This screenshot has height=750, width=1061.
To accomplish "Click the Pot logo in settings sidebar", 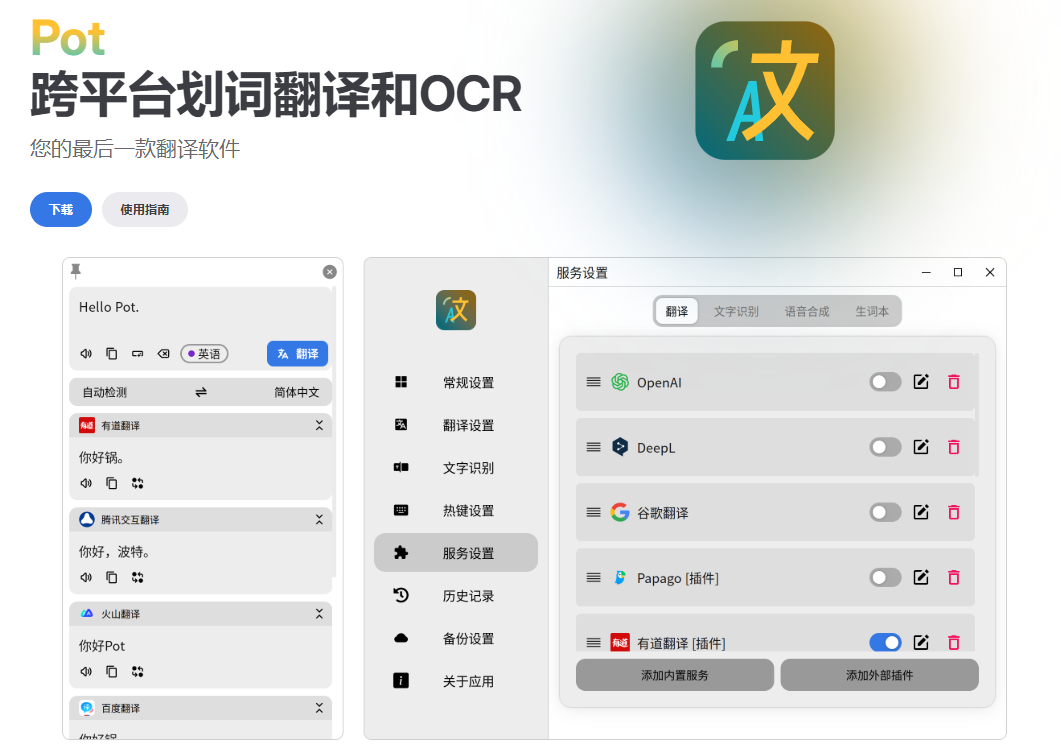I will 455,310.
